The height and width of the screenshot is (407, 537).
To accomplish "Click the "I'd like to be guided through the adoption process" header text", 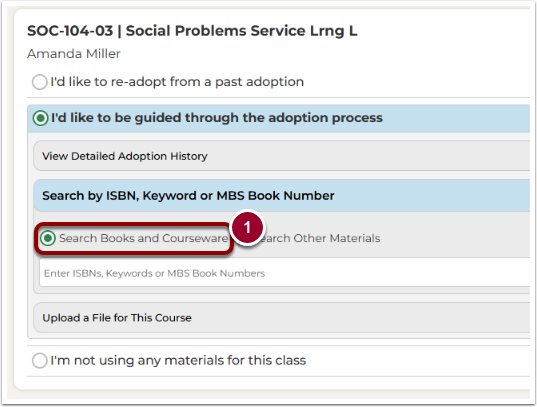I will [x=217, y=118].
